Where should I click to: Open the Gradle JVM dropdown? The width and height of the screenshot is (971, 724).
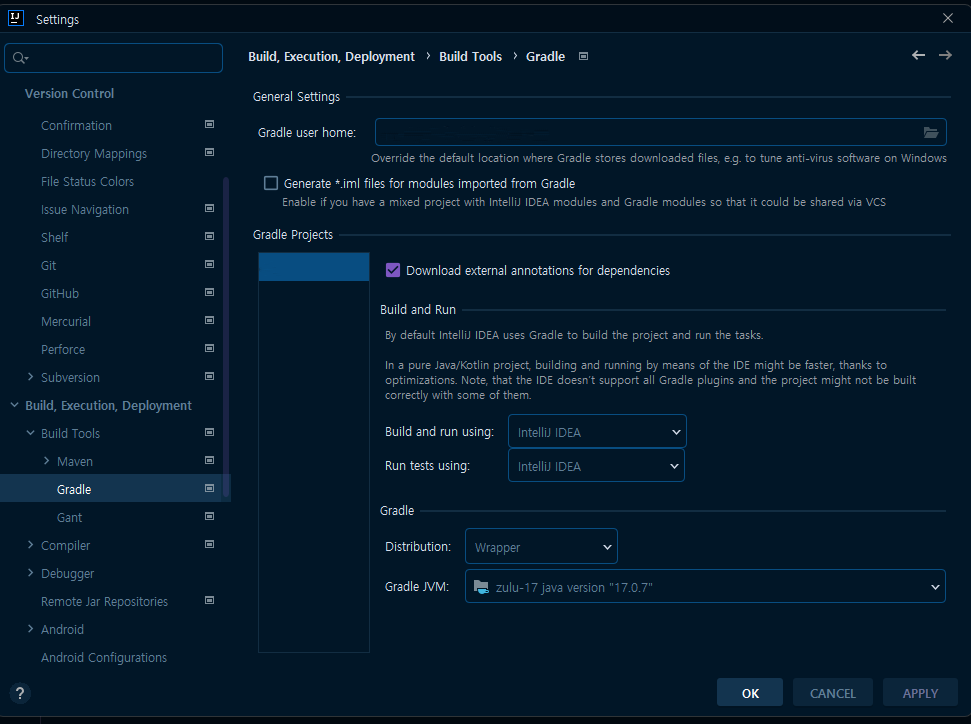click(x=705, y=587)
